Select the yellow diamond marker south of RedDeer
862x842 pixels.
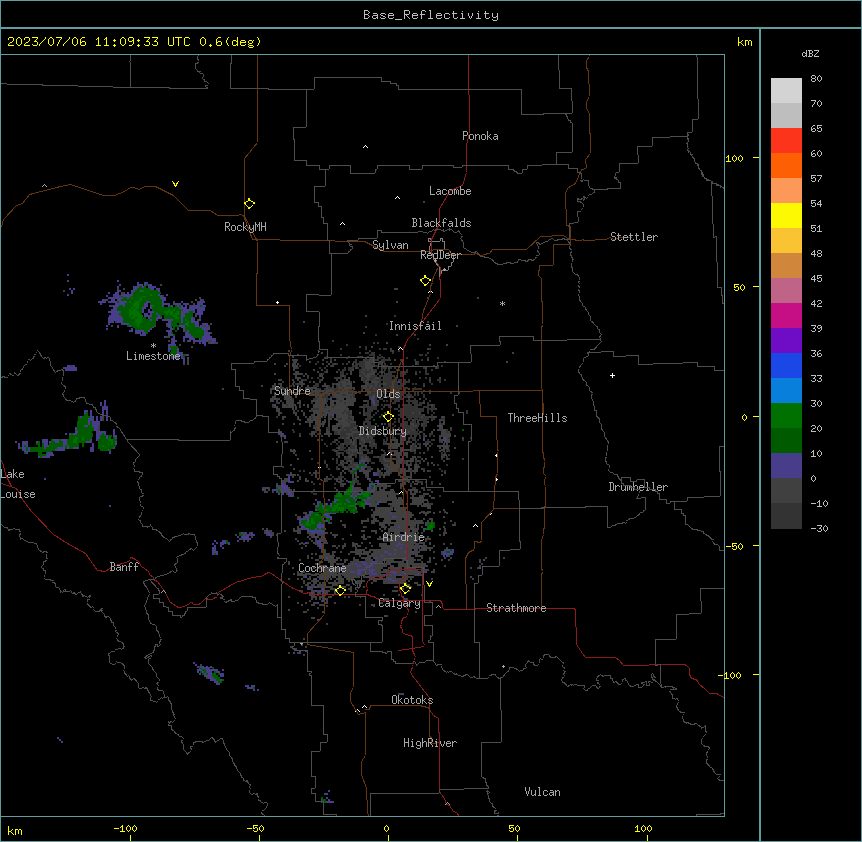tap(426, 281)
